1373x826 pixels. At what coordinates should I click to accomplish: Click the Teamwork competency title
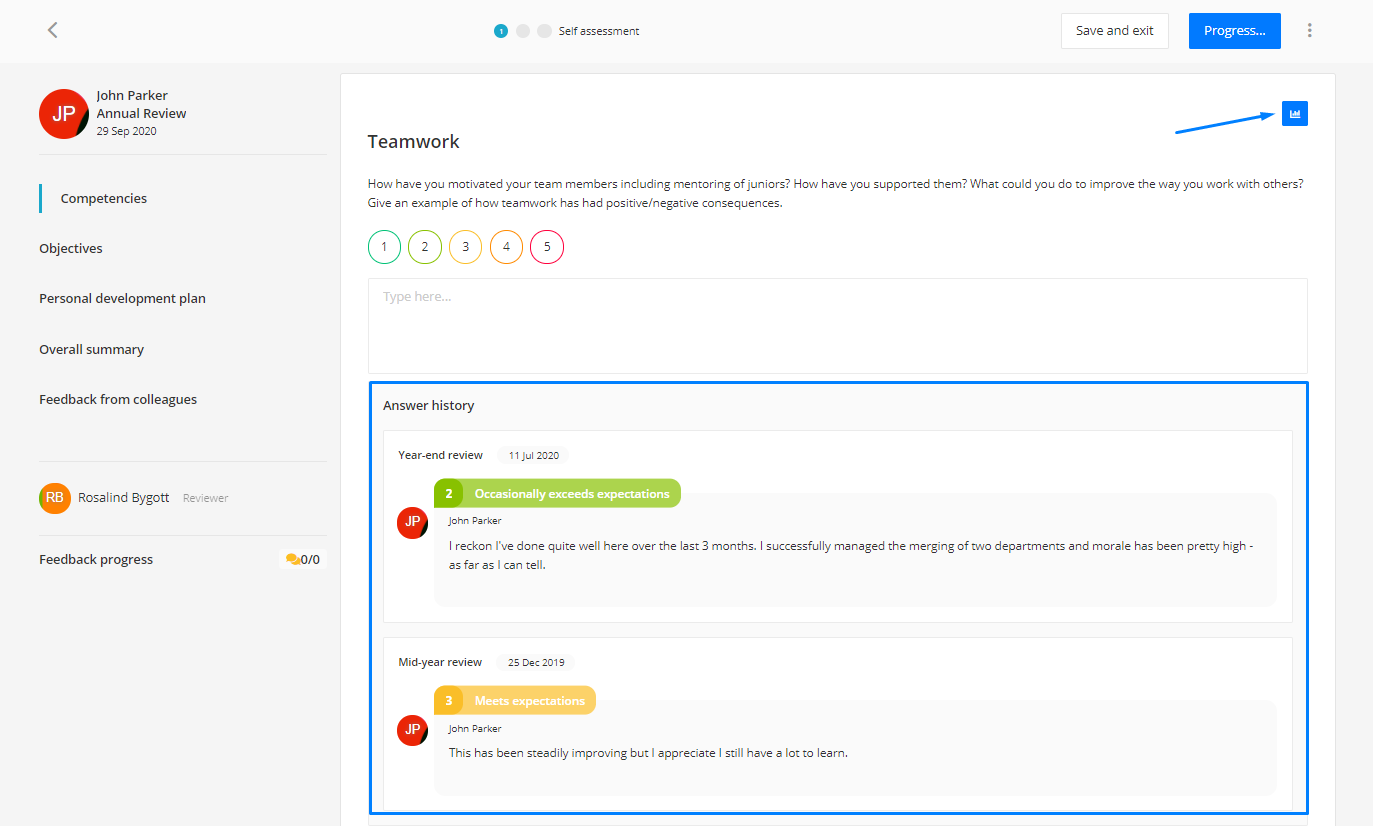414,141
